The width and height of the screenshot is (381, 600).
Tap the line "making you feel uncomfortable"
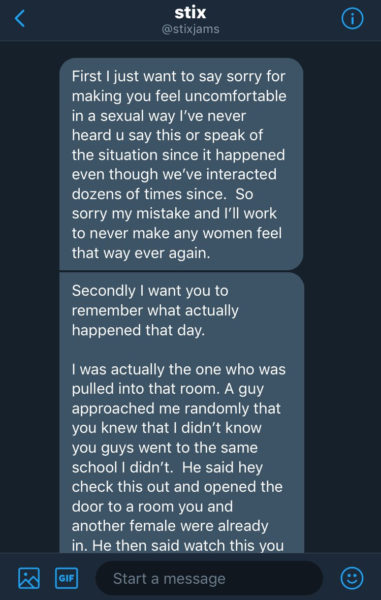(x=179, y=96)
